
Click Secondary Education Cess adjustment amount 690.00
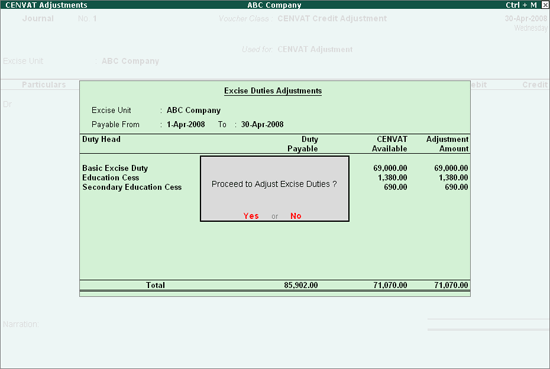point(456,187)
